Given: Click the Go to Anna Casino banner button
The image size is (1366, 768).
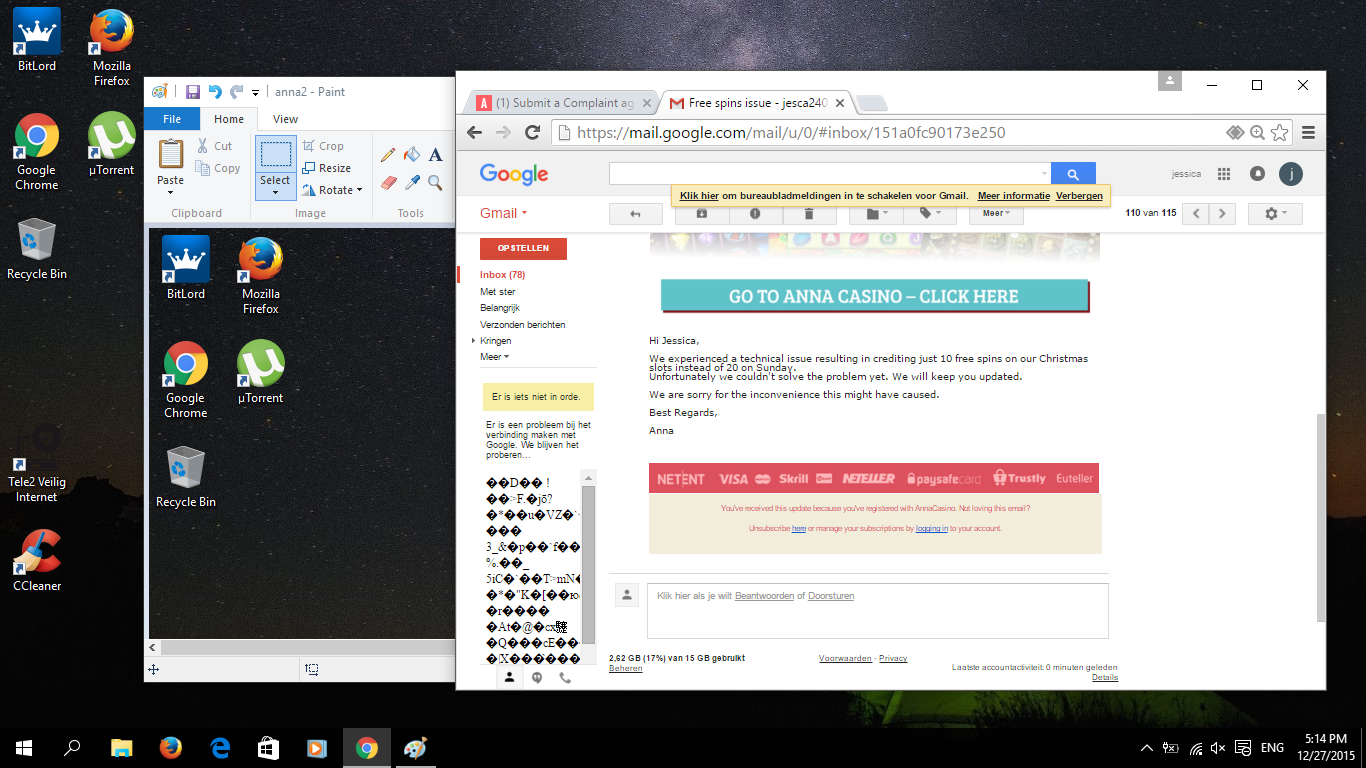Looking at the screenshot, I should [x=874, y=296].
